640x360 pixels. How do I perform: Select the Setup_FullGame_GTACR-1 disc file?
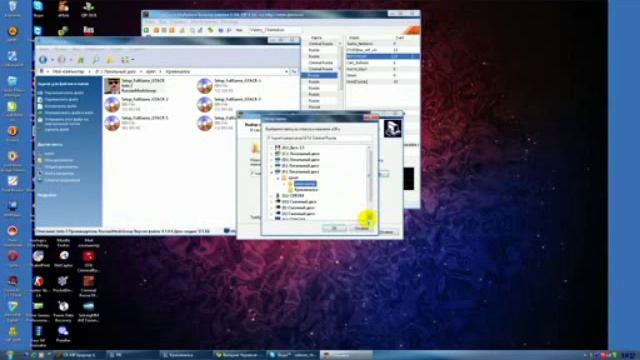coord(229,85)
